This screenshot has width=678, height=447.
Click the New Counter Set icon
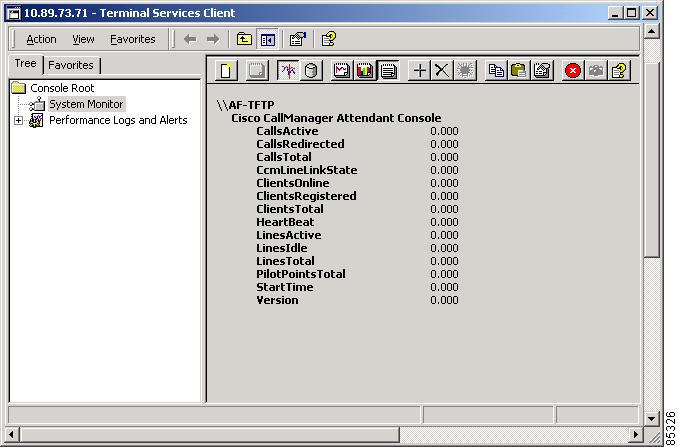click(226, 70)
